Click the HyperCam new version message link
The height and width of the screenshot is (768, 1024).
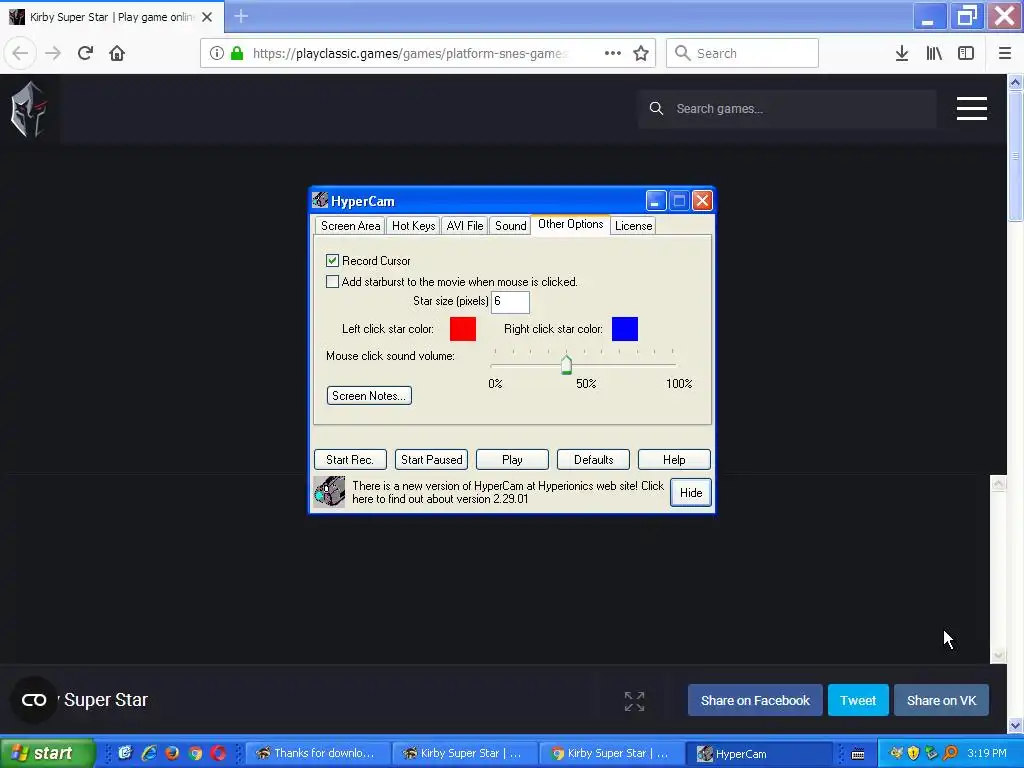[x=507, y=492]
